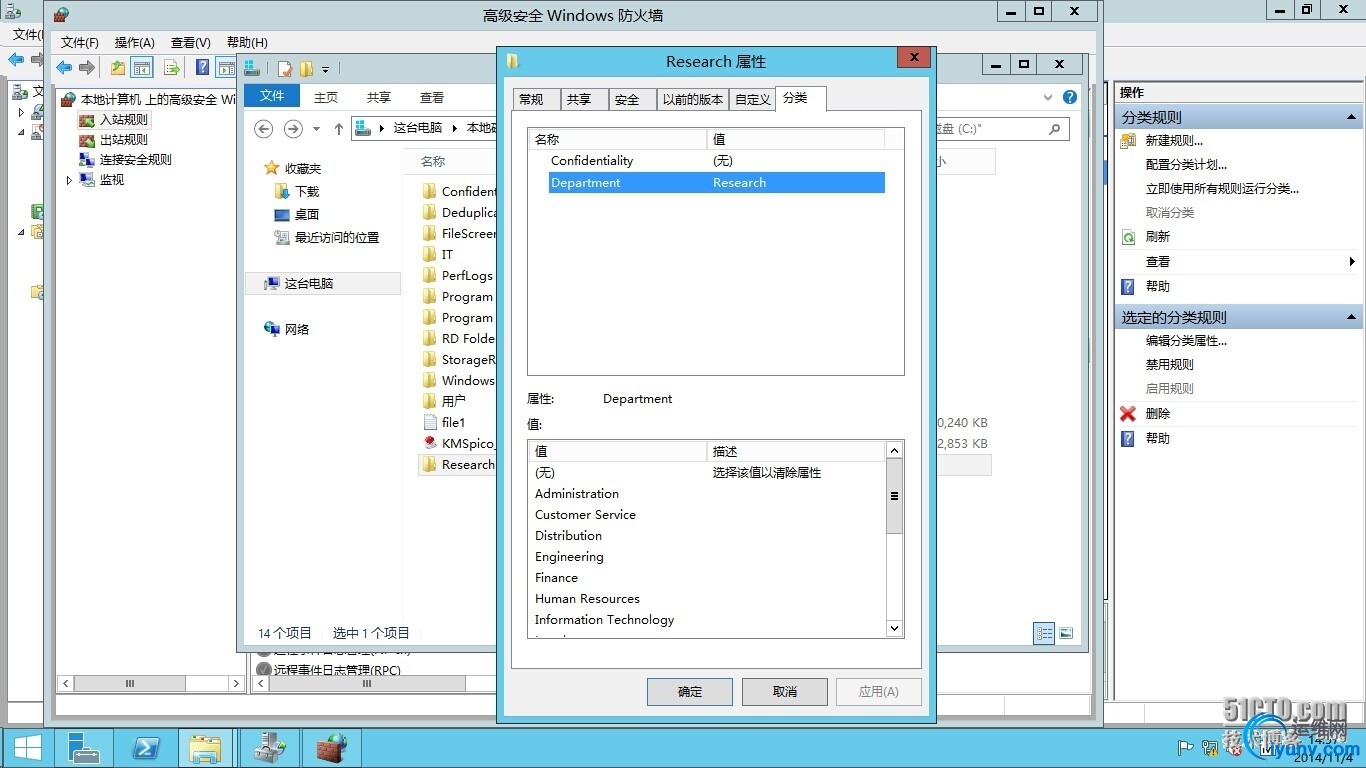Viewport: 1366px width, 768px height.
Task: Click the magnifier icon in Explorer's search box
Action: point(1054,129)
